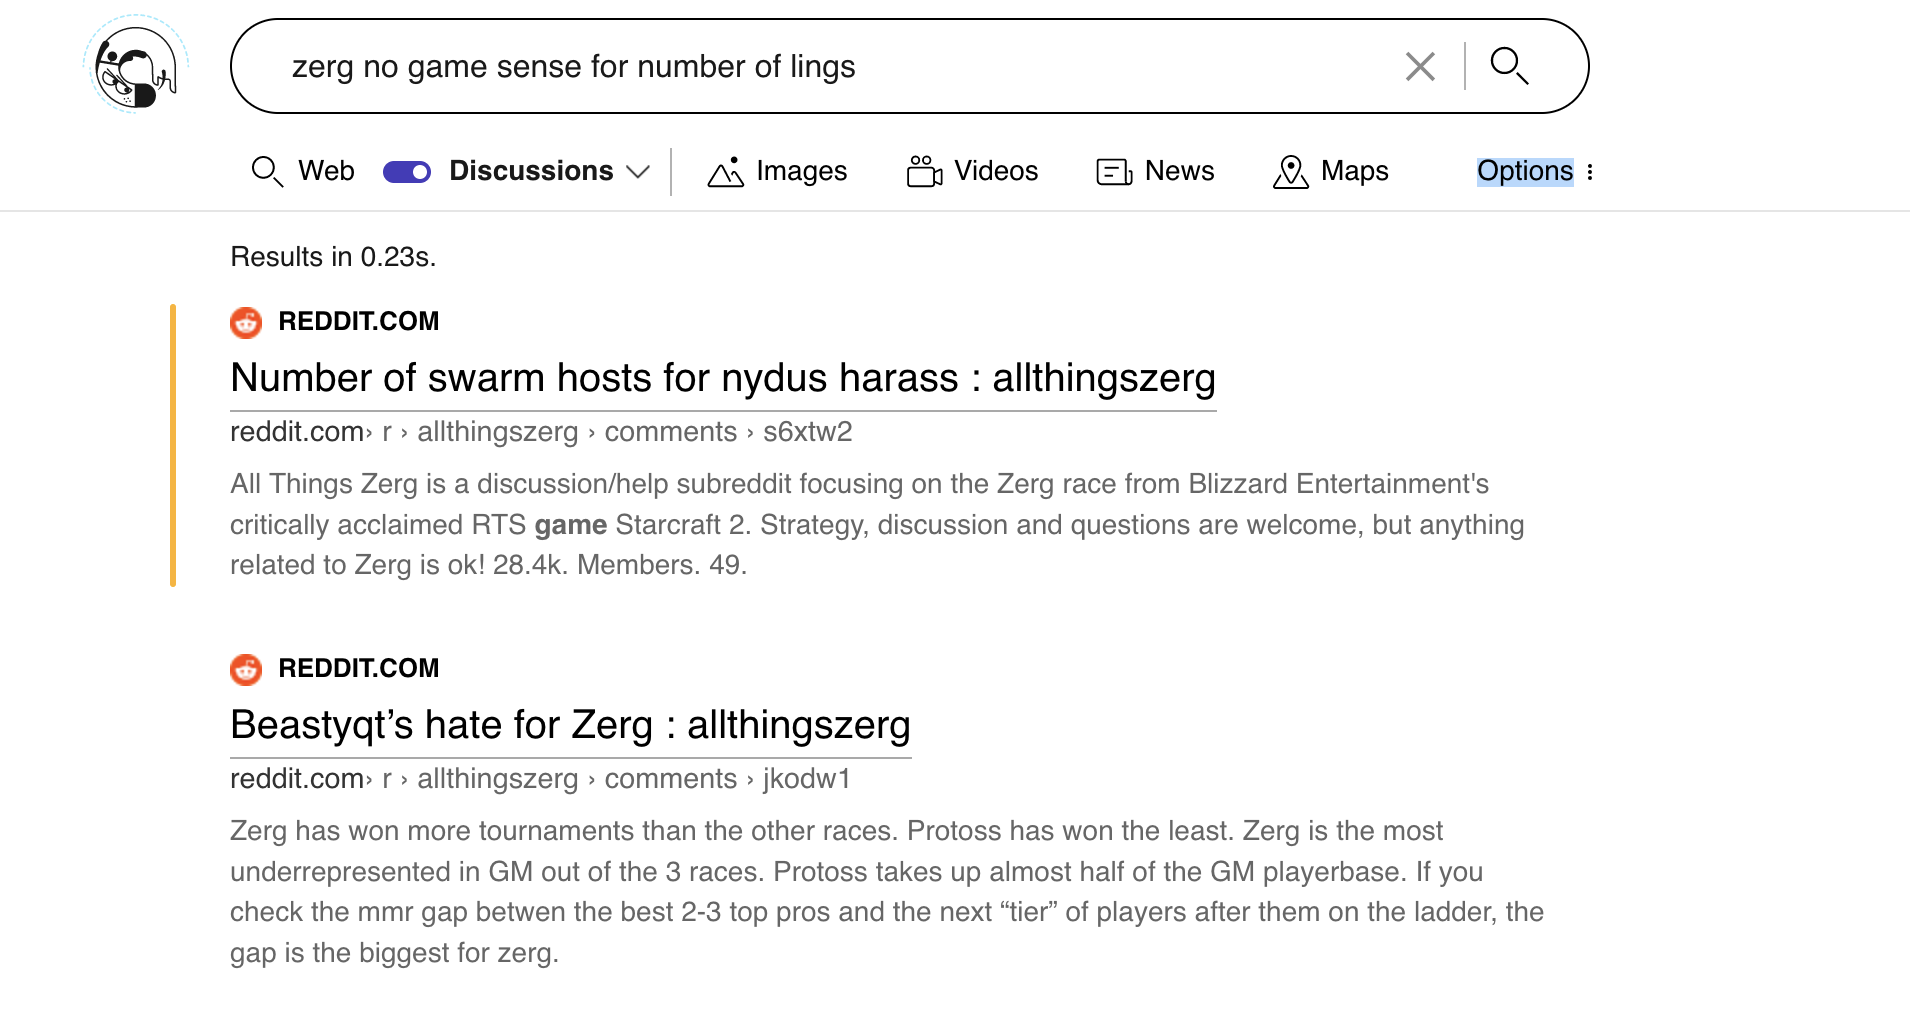Screen dimensions: 1910x1030
Task: Clear the search query with the X icon
Action: click(x=1420, y=67)
